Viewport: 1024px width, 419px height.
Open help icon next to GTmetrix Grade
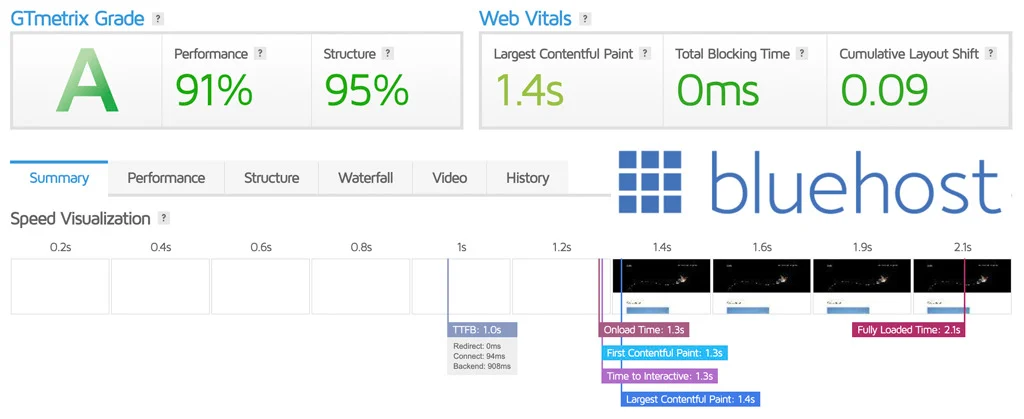tap(157, 19)
